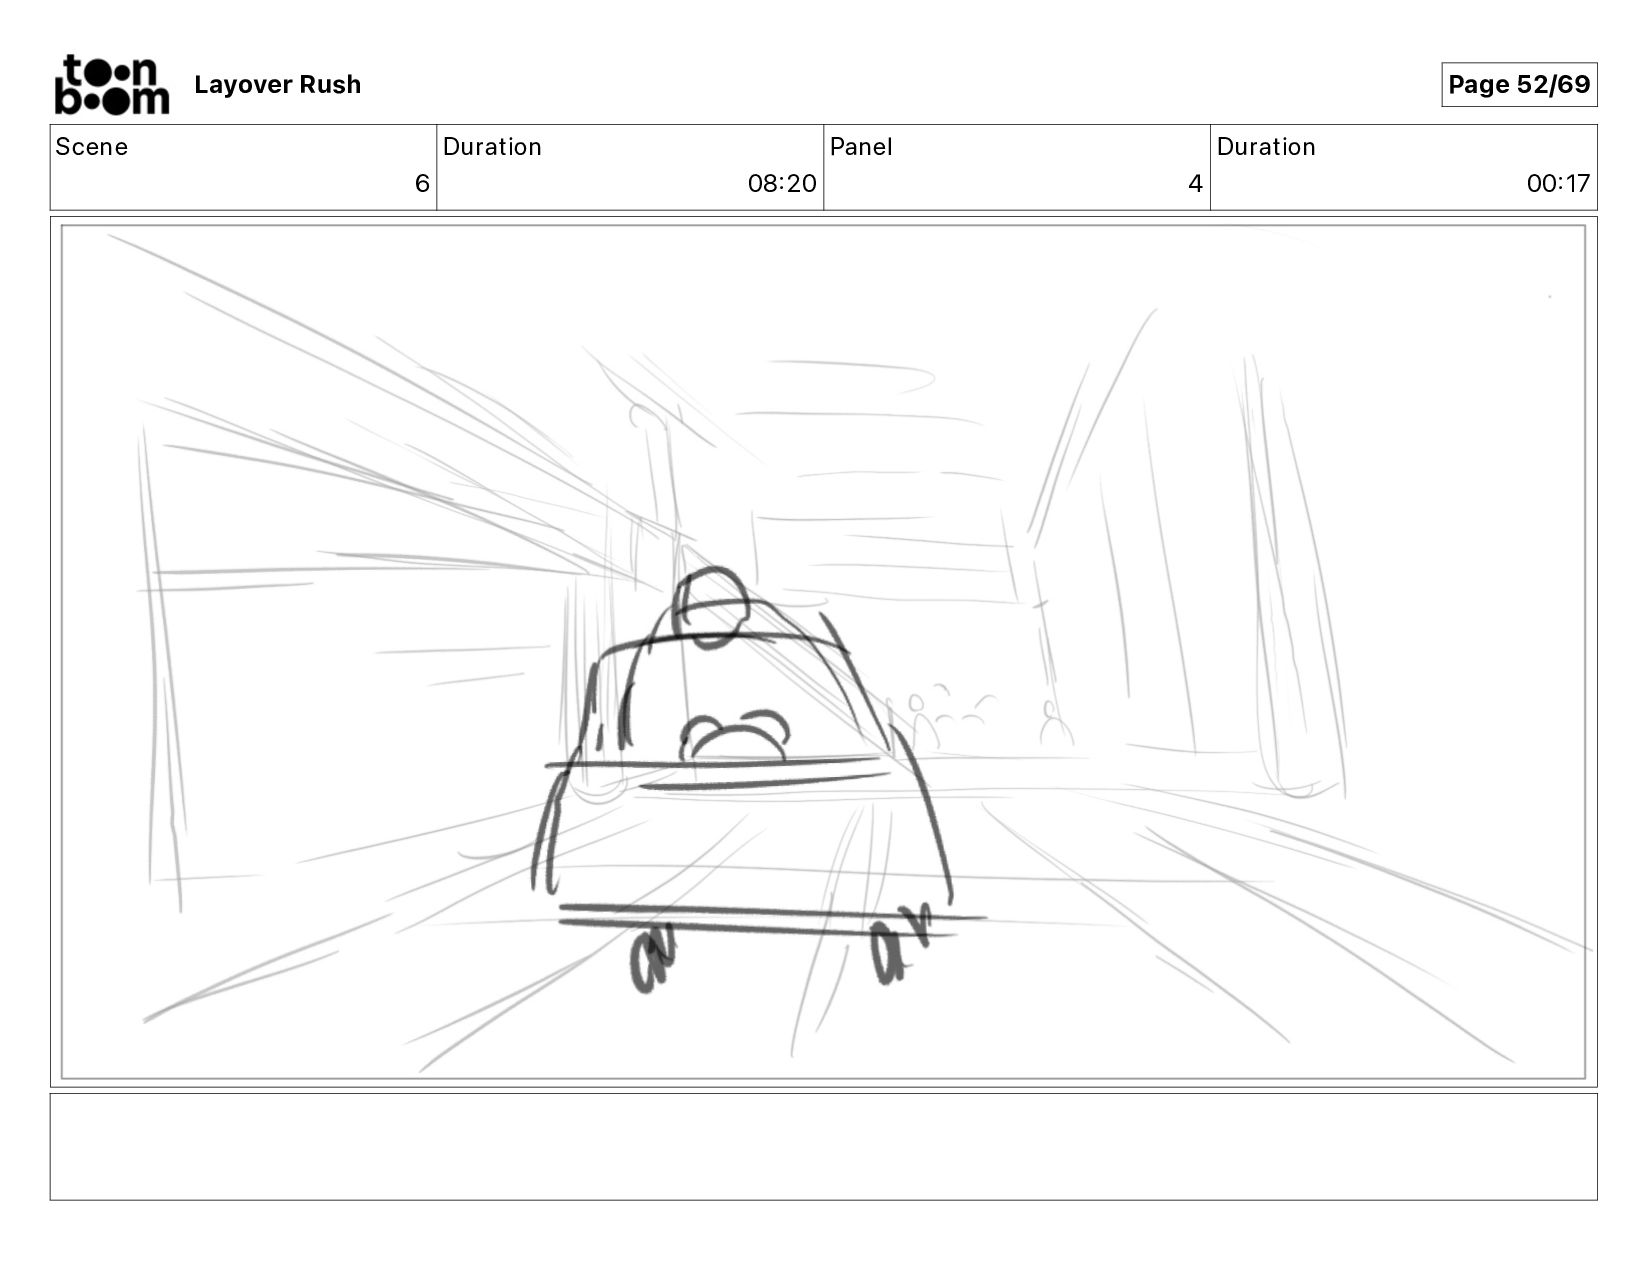The width and height of the screenshot is (1650, 1275).
Task: Click the empty notes box below the panel
Action: click(x=824, y=1147)
